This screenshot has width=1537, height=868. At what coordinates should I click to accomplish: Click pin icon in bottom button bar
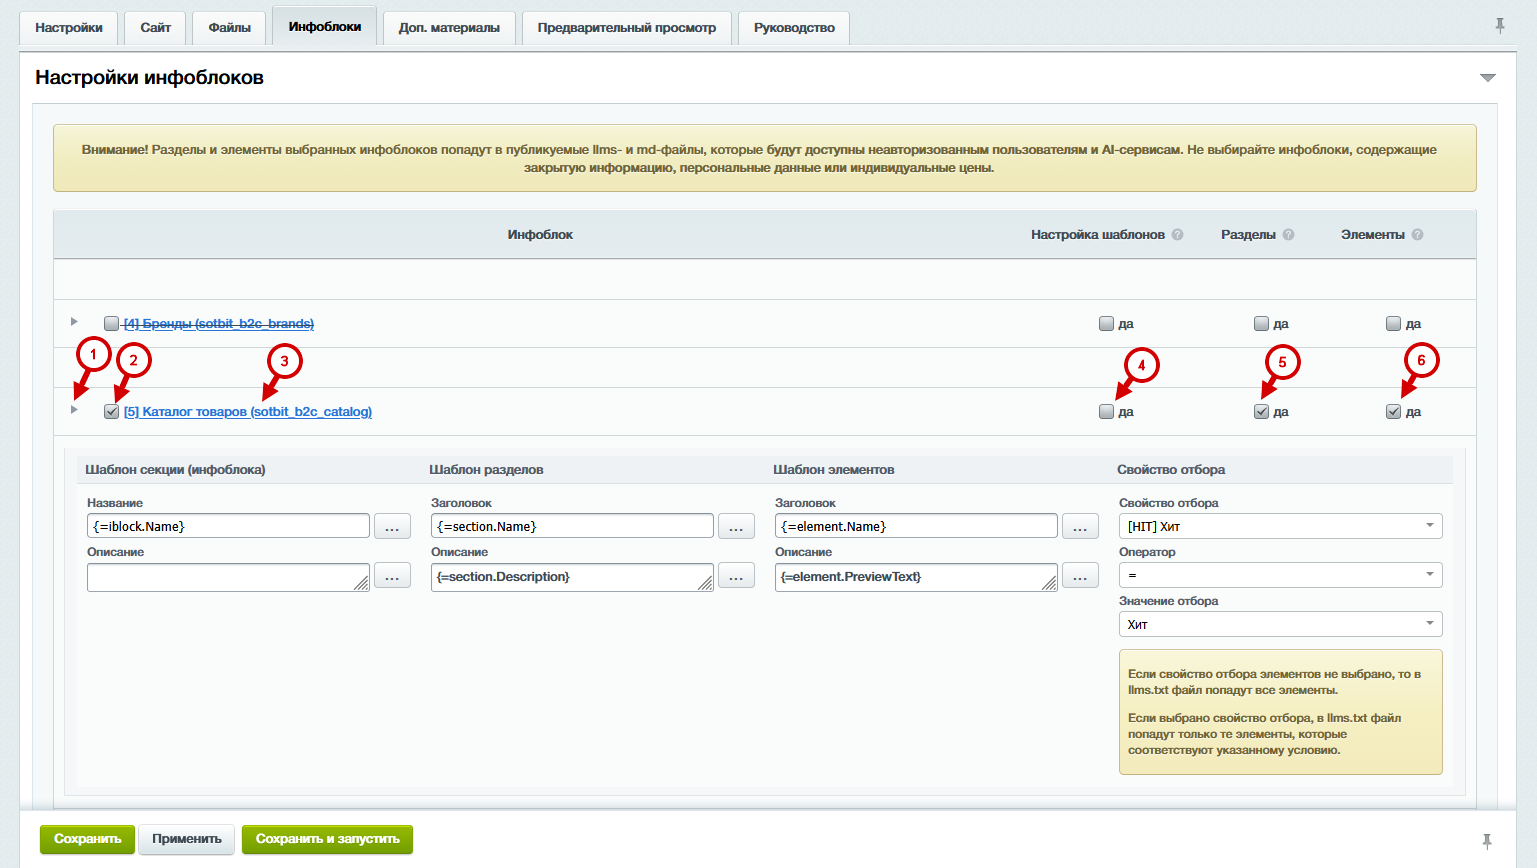1487,841
